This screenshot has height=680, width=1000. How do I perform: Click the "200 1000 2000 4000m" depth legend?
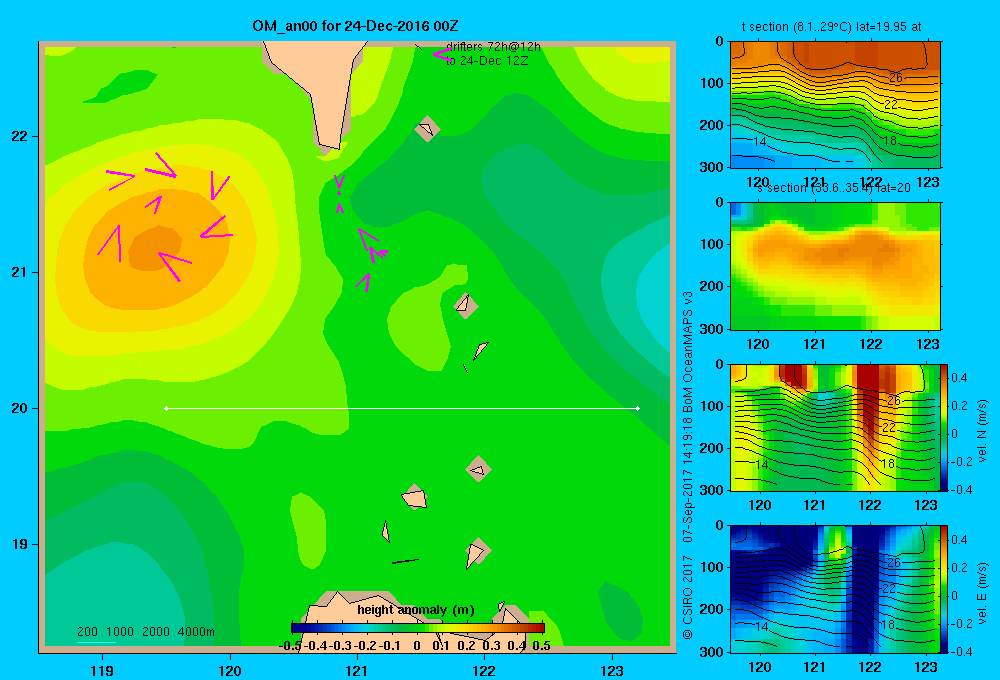click(145, 632)
